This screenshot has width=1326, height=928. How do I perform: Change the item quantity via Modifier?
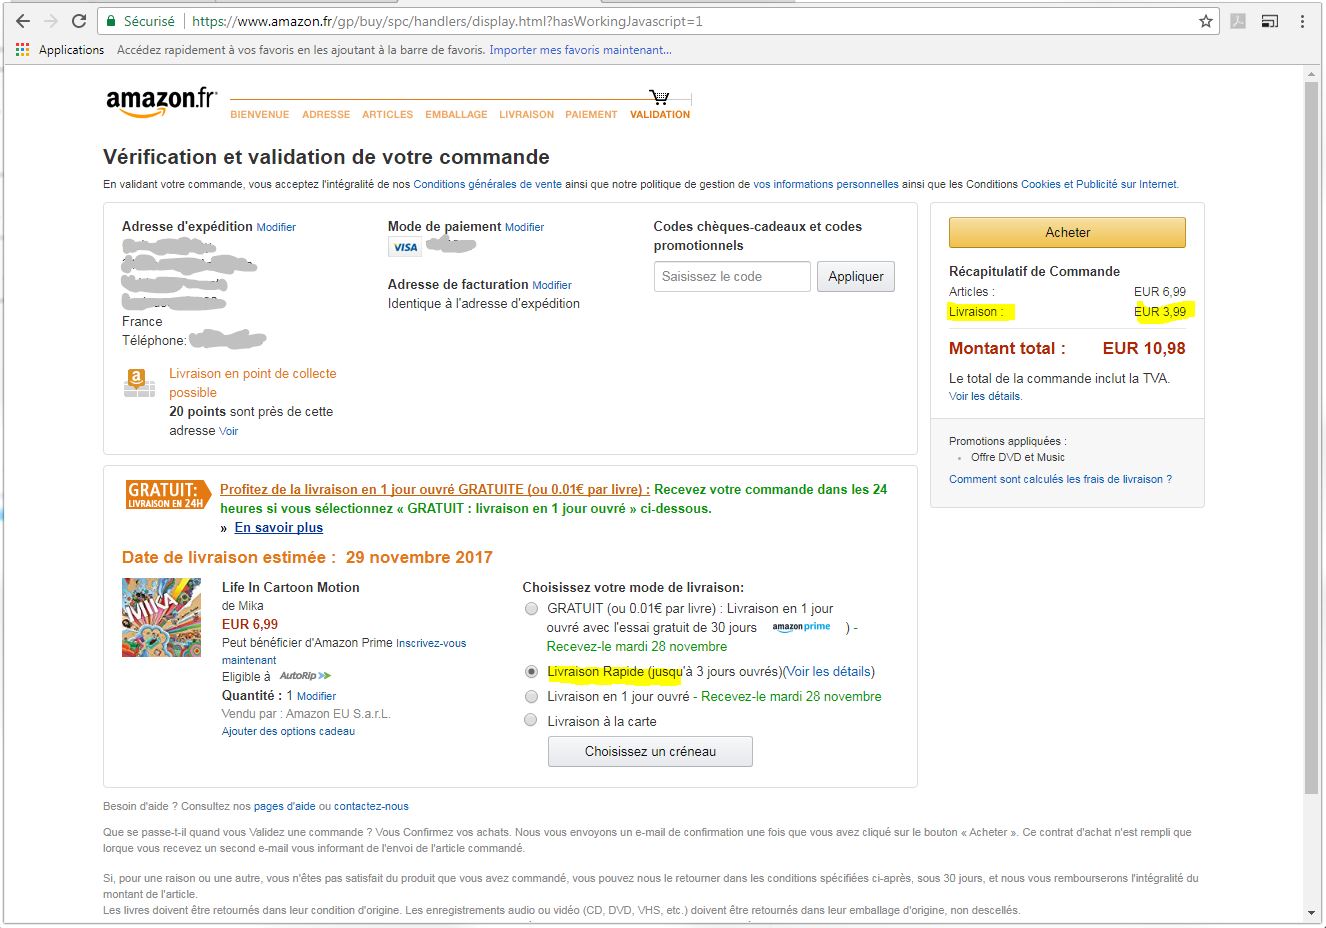316,696
